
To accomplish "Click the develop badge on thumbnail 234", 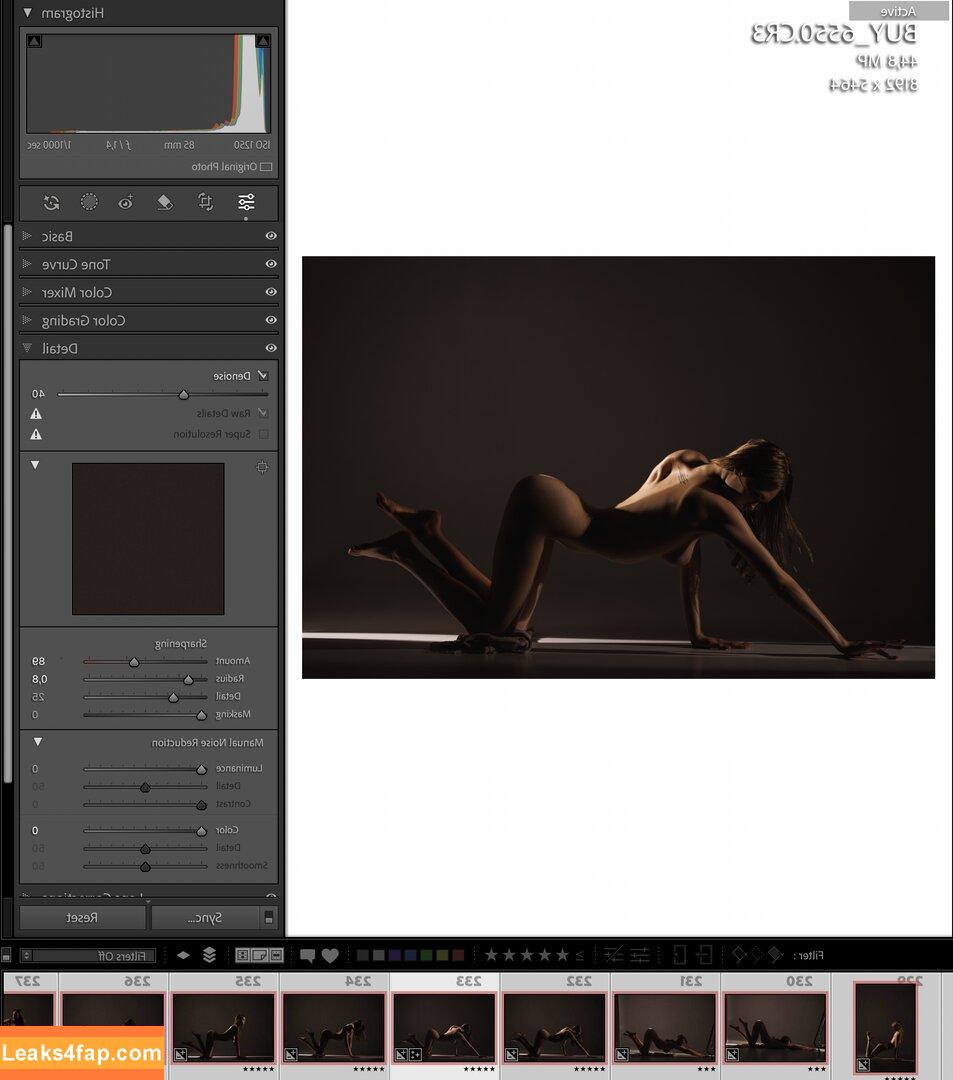I will tap(291, 1055).
